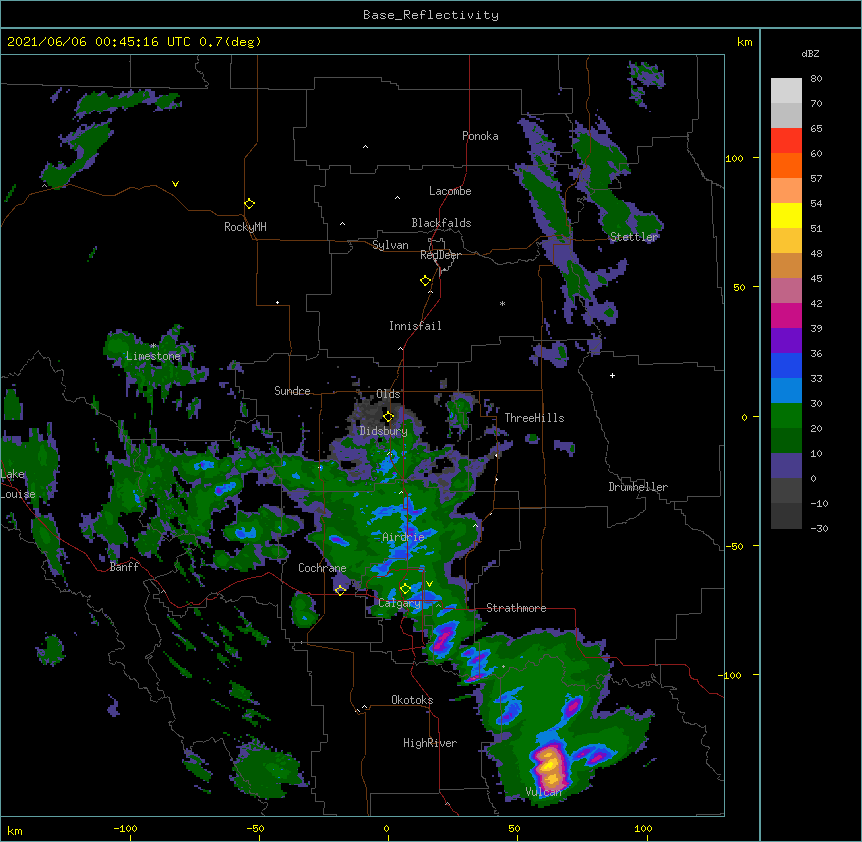The height and width of the screenshot is (842, 862).
Task: Select the yellow diamond marker between Olds and Didsbury
Action: [388, 417]
